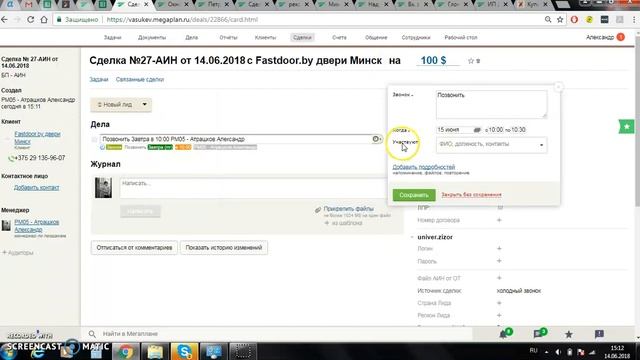This screenshot has width=640, height=360.
Task: Click the favorite star next to deal amount
Action: 471,61
